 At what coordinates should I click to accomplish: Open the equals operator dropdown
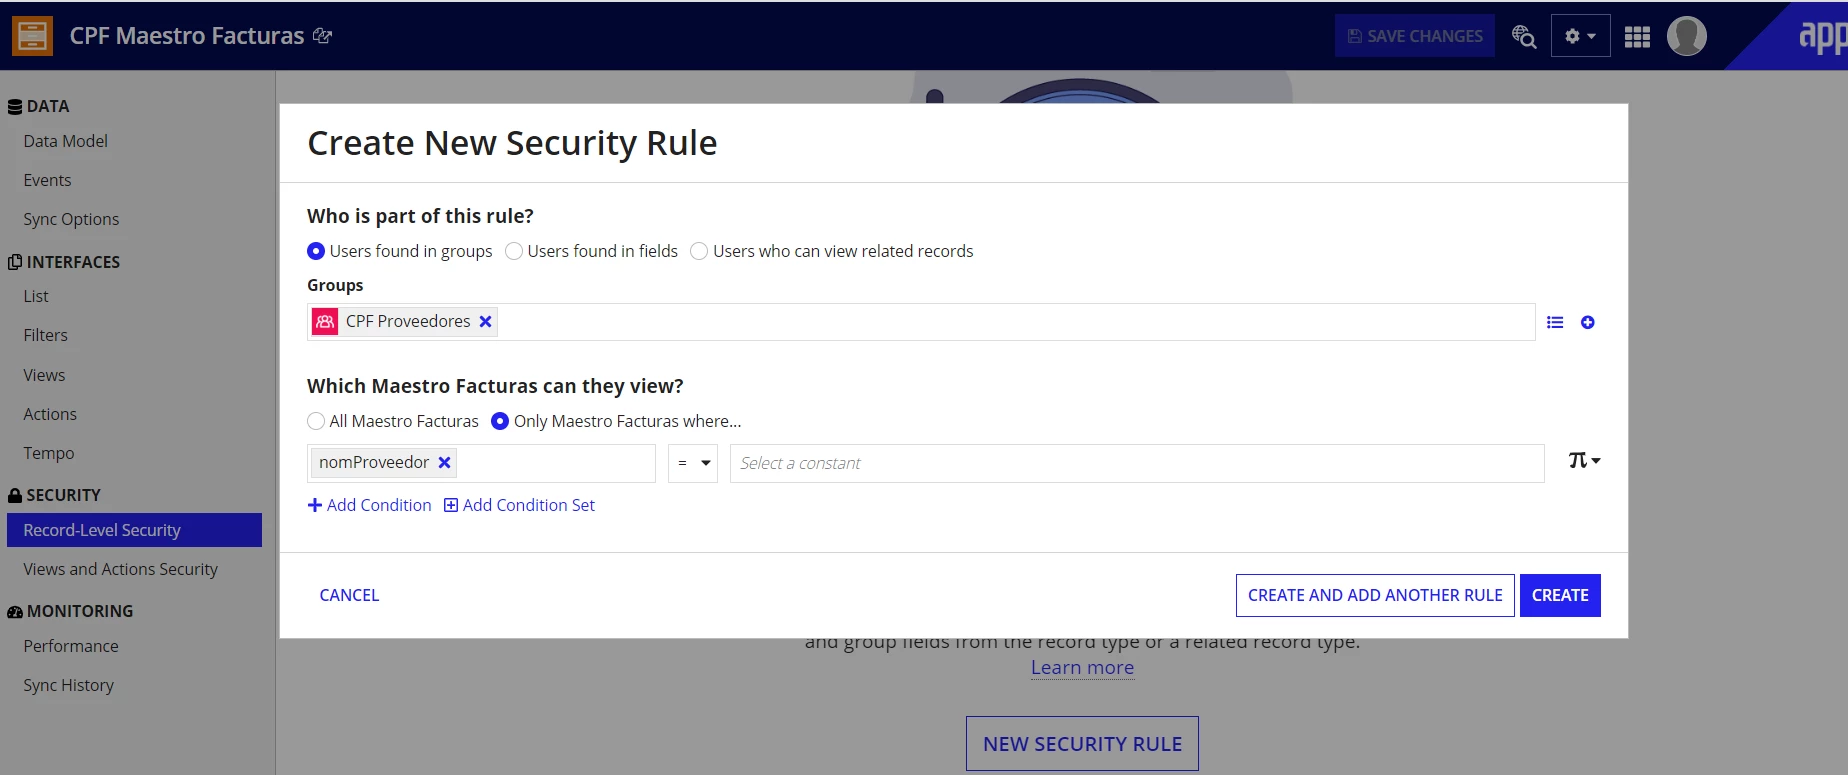coord(693,463)
